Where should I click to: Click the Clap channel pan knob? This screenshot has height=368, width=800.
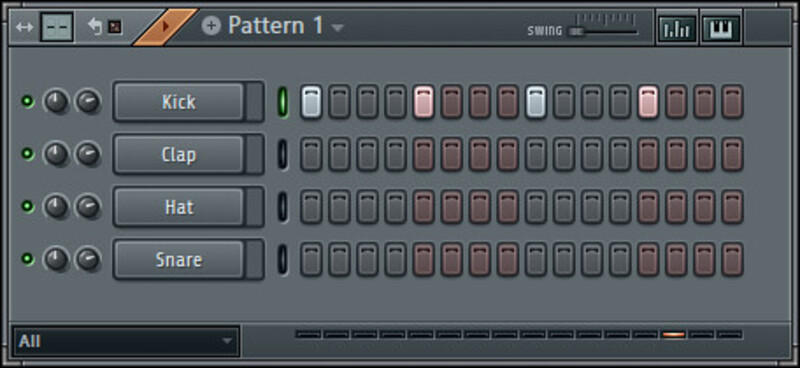pyautogui.click(x=56, y=154)
